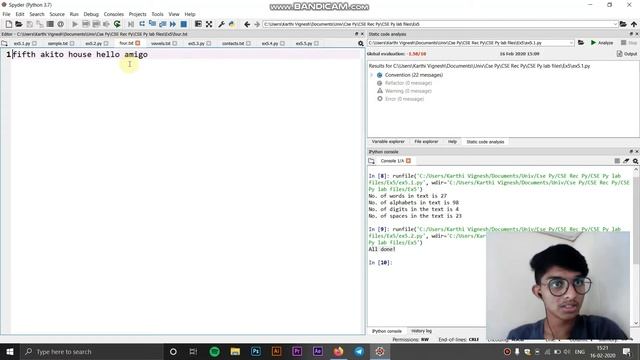Start debugging with the debug file icon
640x360 pixels.
[131, 24]
